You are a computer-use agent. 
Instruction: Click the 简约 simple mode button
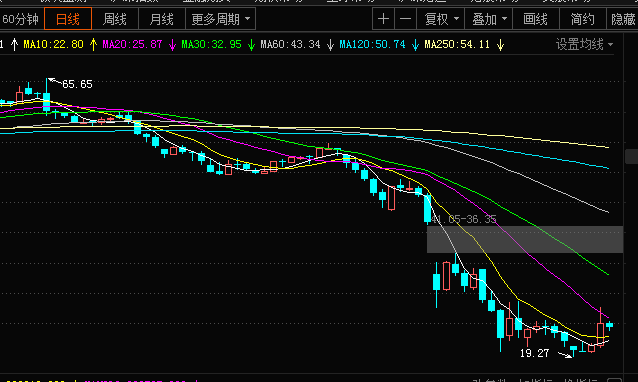[x=582, y=19]
